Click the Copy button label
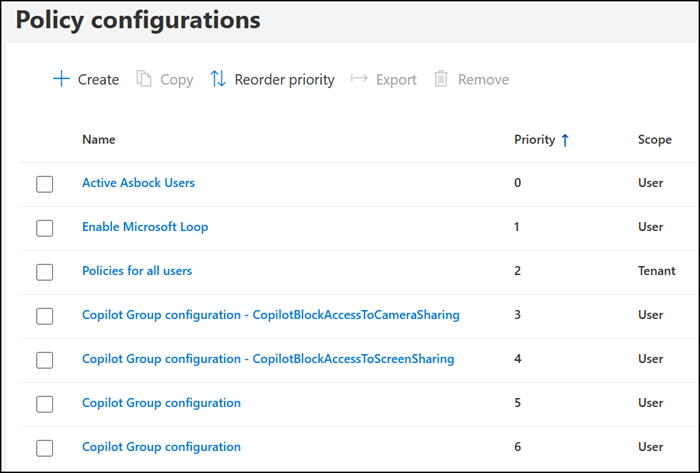The height and width of the screenshot is (473, 700). 177,80
